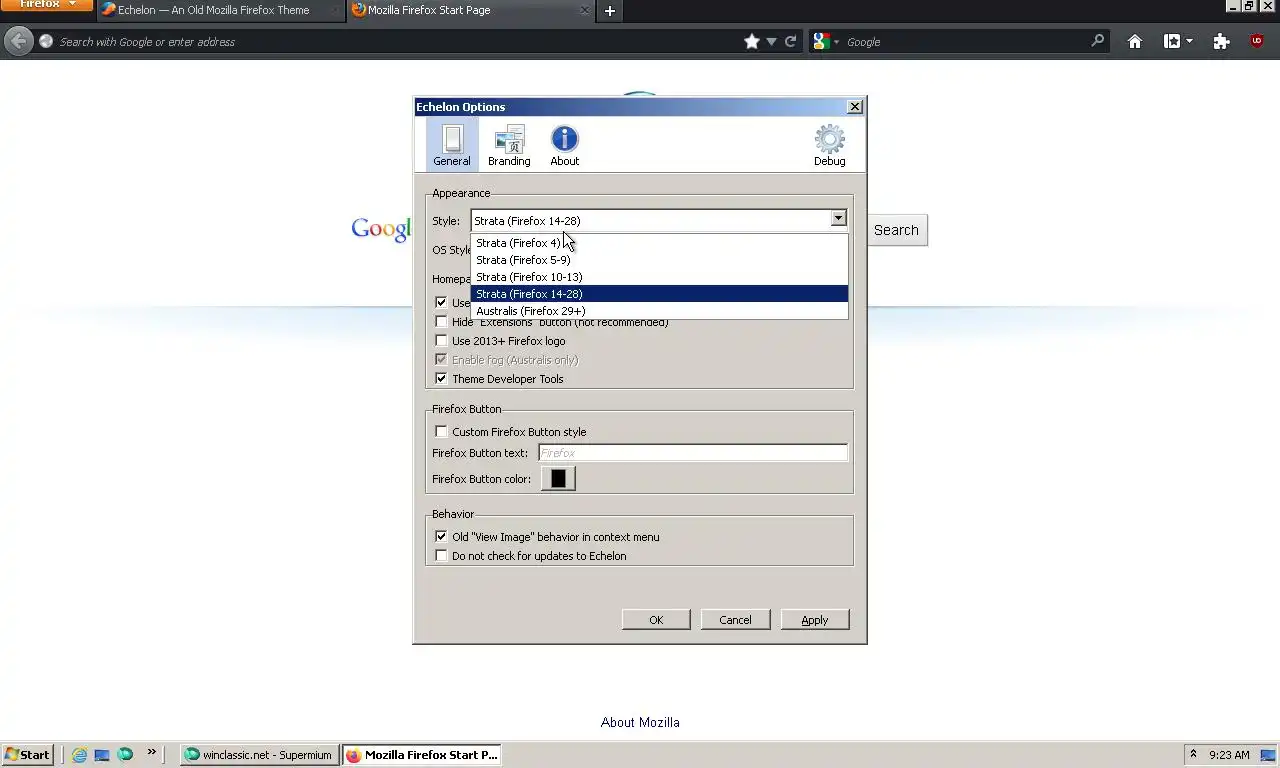Switch to the Branding pane
This screenshot has width=1280, height=768.
coord(509,145)
